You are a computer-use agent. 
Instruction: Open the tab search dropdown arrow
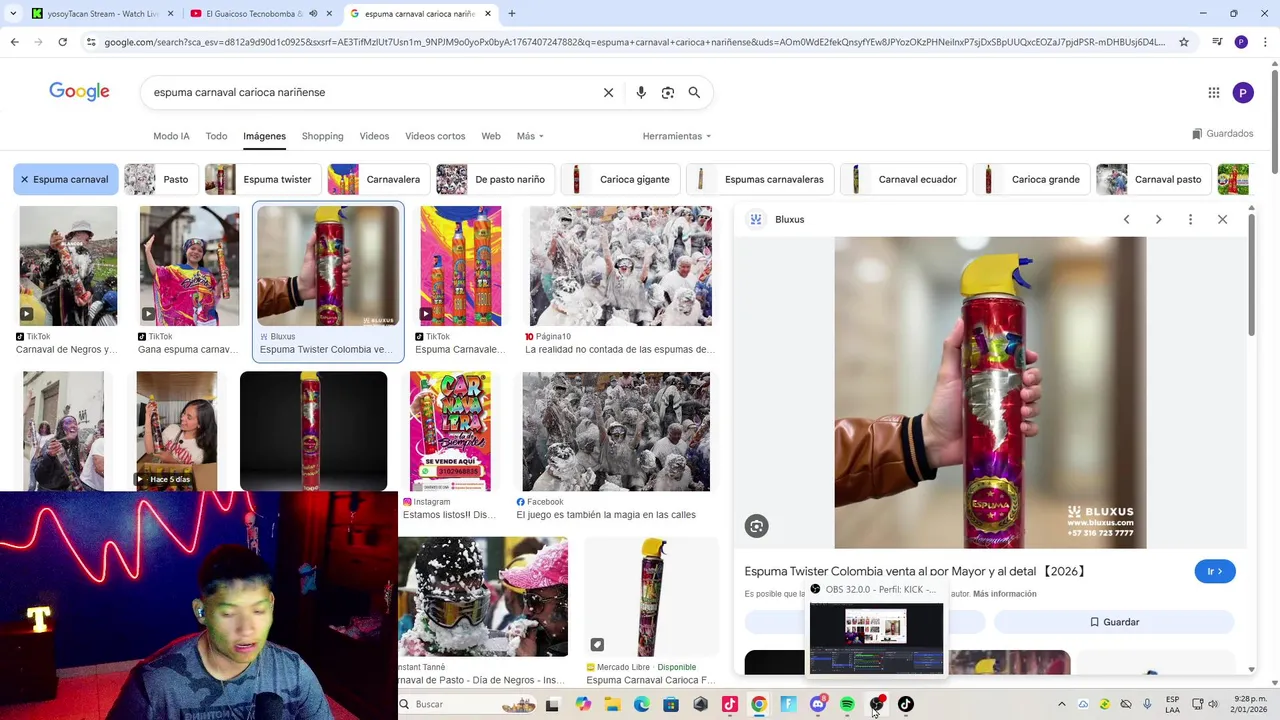pyautogui.click(x=12, y=14)
